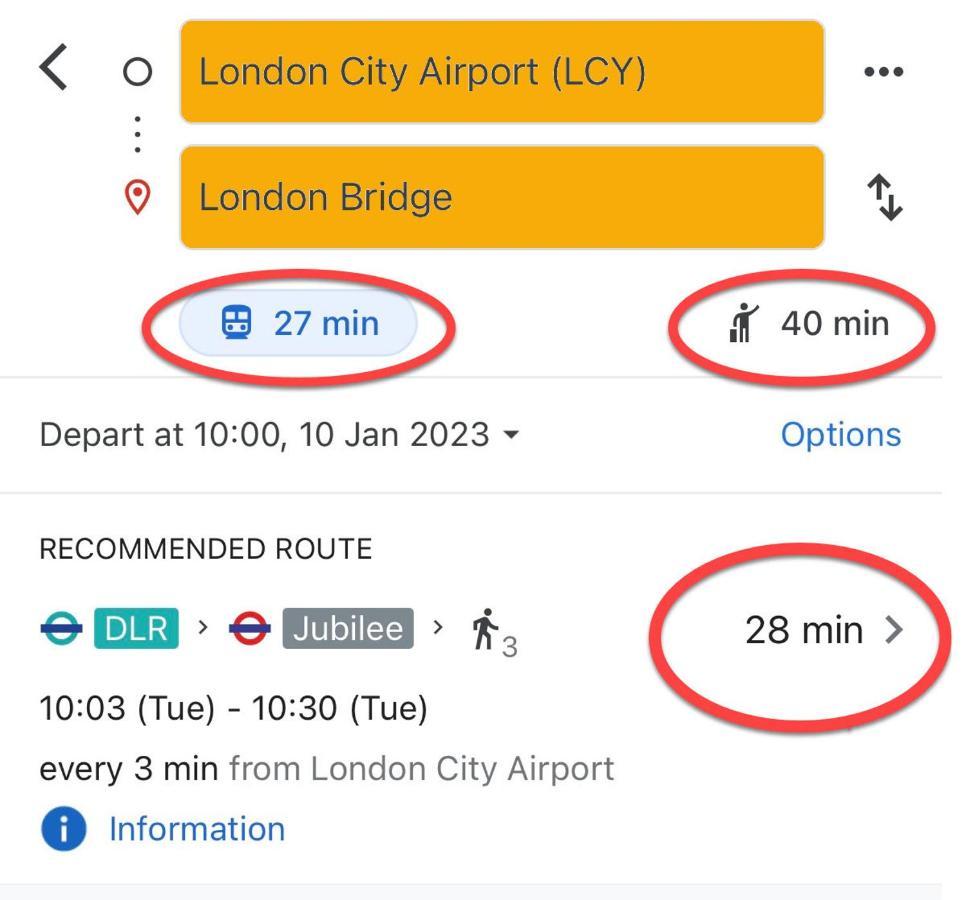Edit the London City Airport origin field
The height and width of the screenshot is (900, 966).
502,71
